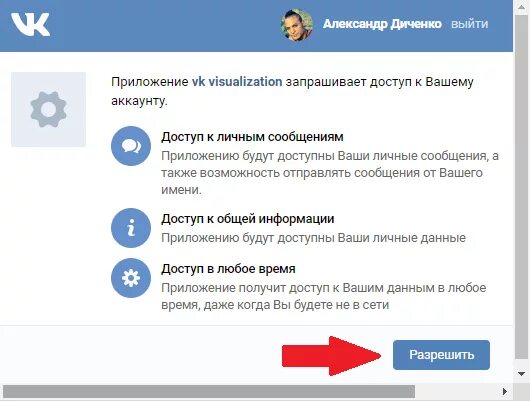Viewport: 530px width, 403px height.
Task: Click the Доступ в любое время heading
Action: (x=228, y=269)
